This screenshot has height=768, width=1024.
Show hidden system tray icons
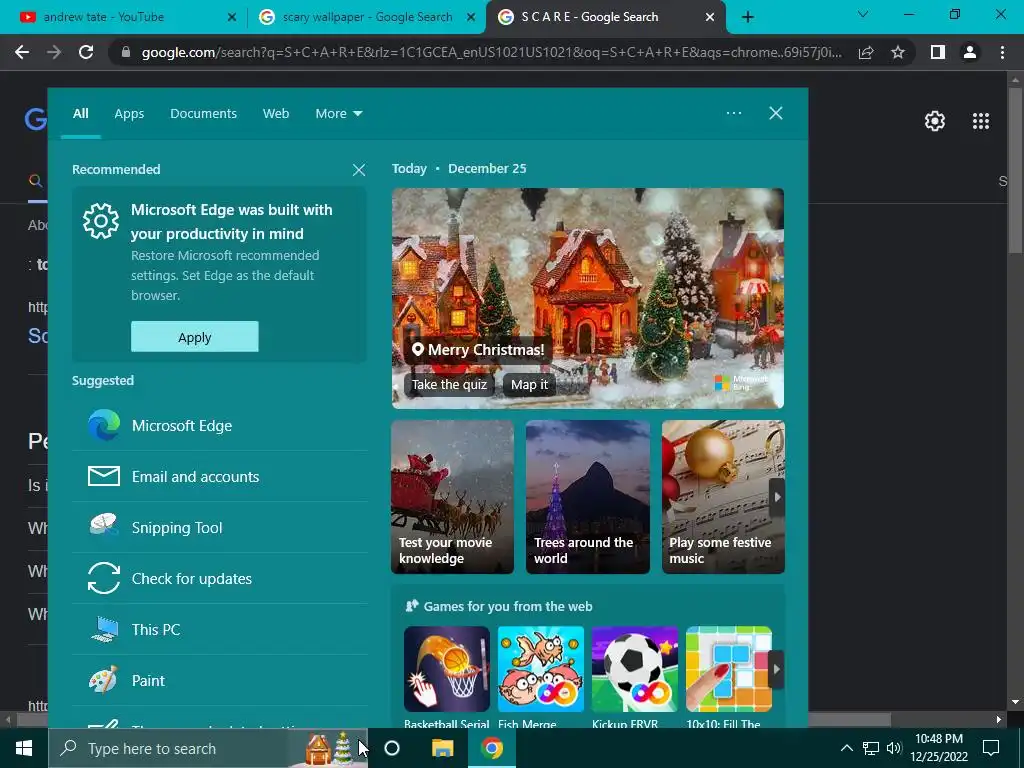tap(846, 748)
